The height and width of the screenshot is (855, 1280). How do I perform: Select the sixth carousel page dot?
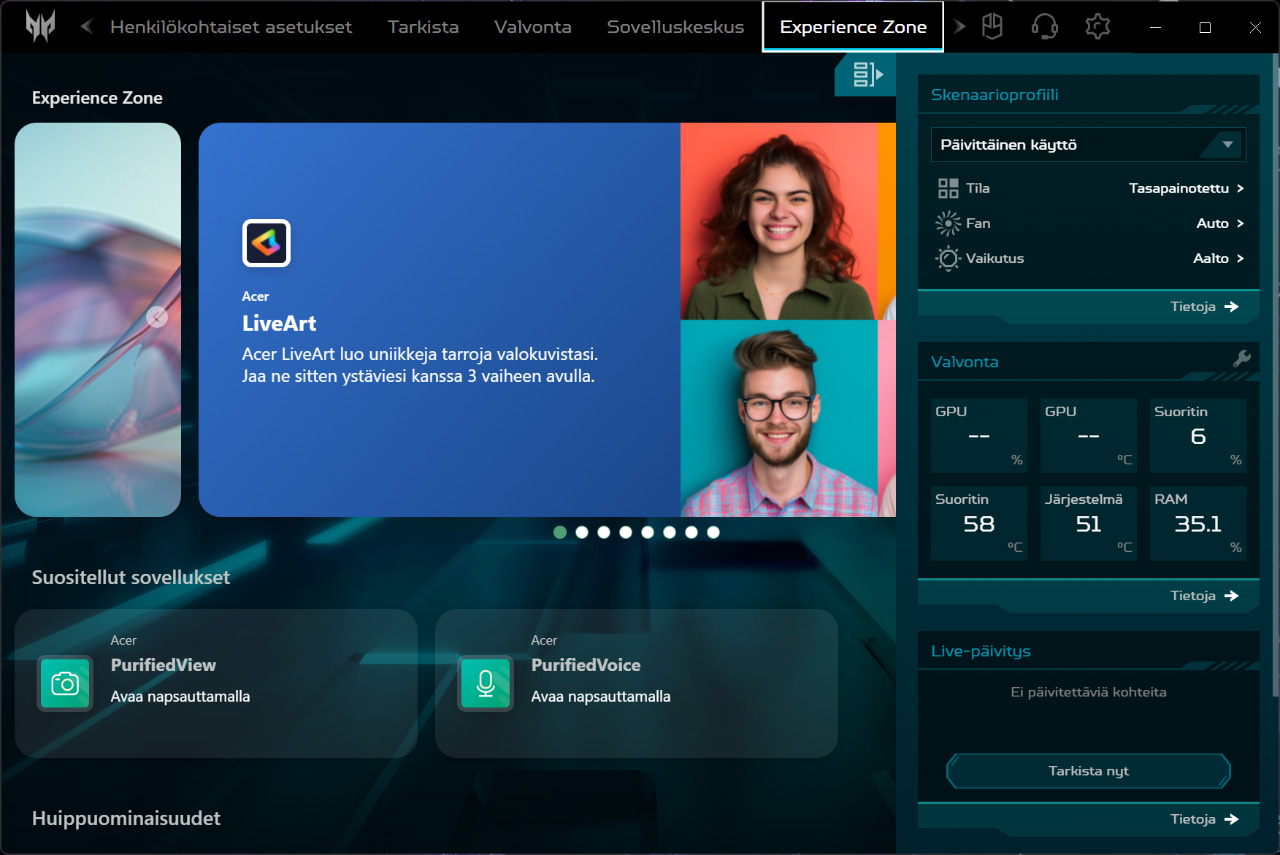click(x=670, y=533)
